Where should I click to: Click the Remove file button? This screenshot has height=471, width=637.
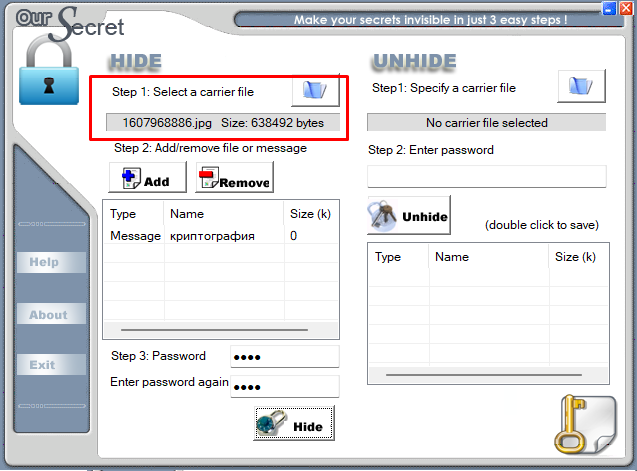point(235,178)
